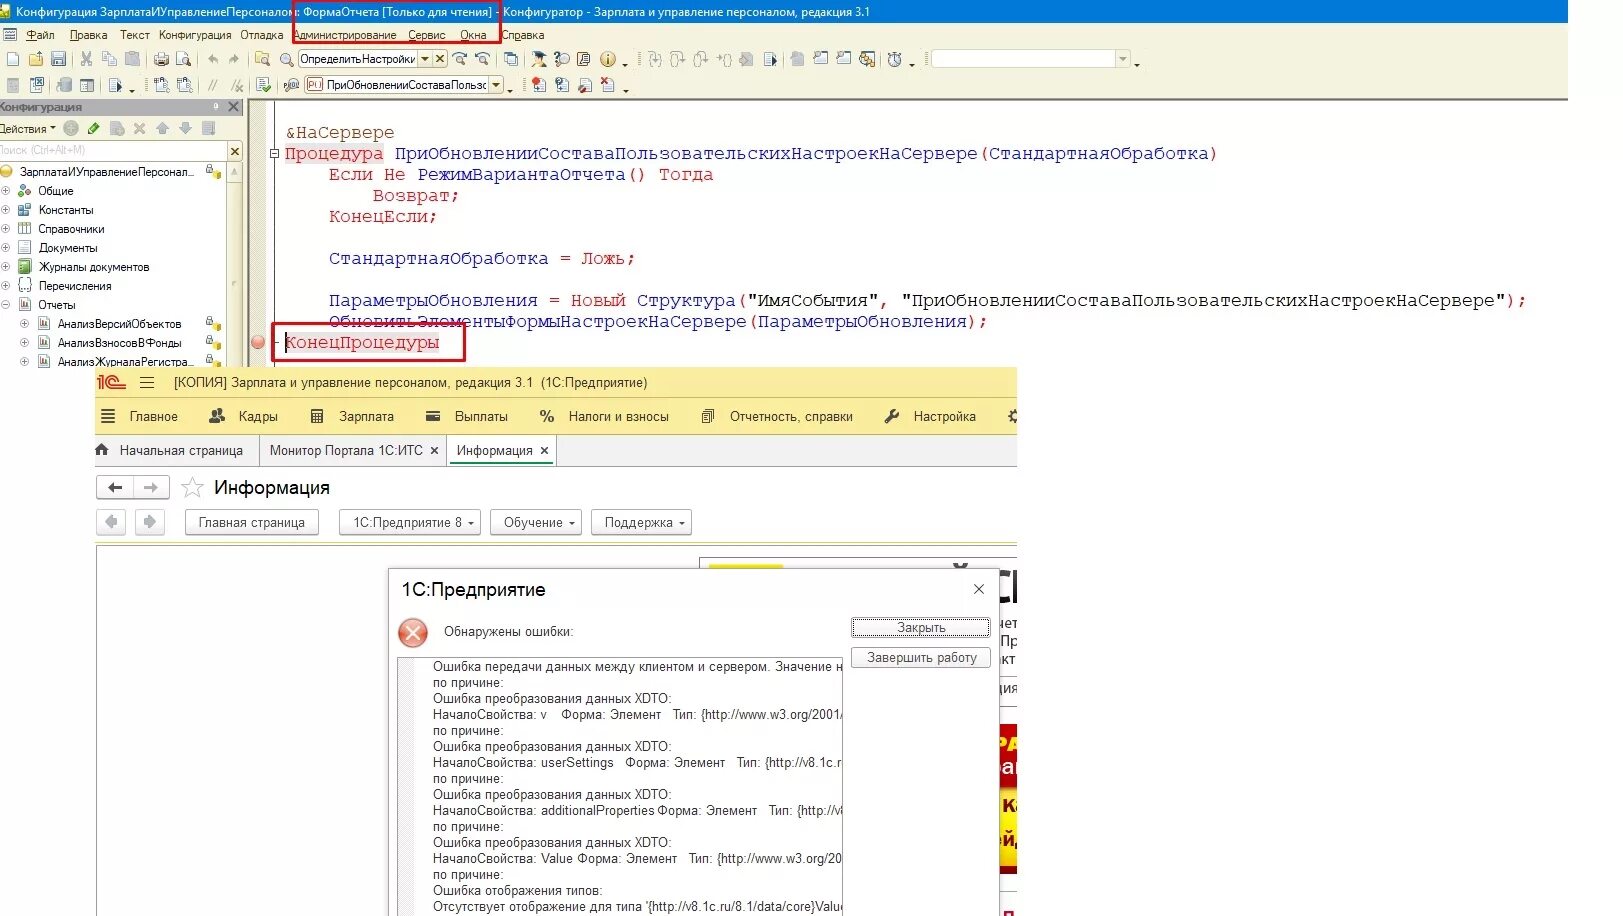Close the Информация tab

(x=545, y=451)
